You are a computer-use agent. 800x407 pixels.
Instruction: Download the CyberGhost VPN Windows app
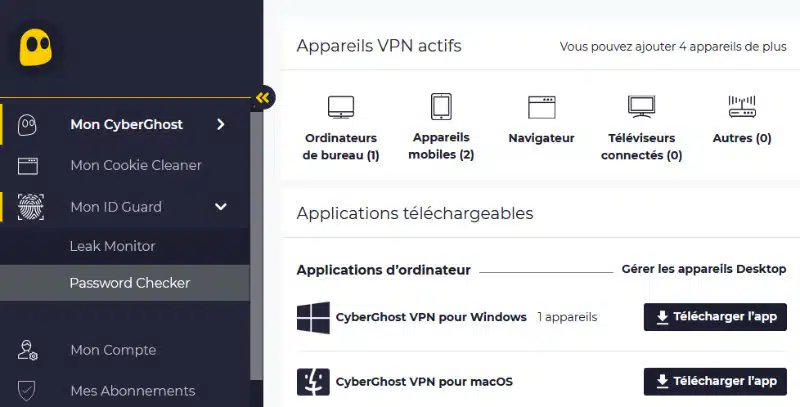pyautogui.click(x=715, y=317)
